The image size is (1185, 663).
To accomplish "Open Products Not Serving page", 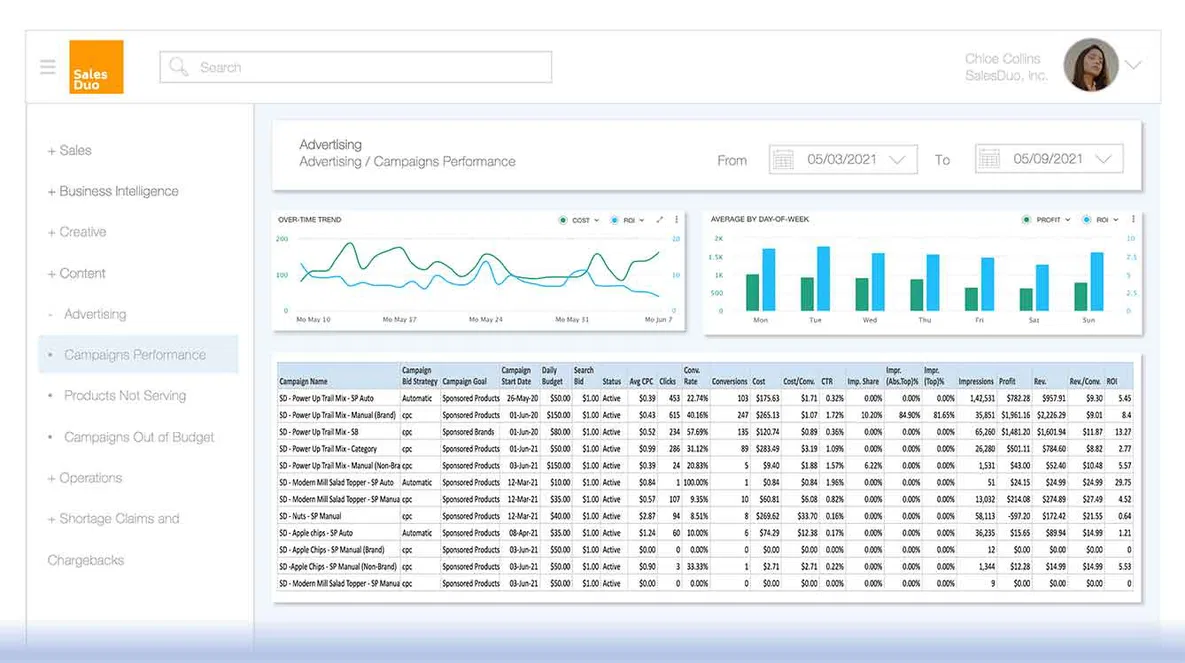I will tap(125, 395).
